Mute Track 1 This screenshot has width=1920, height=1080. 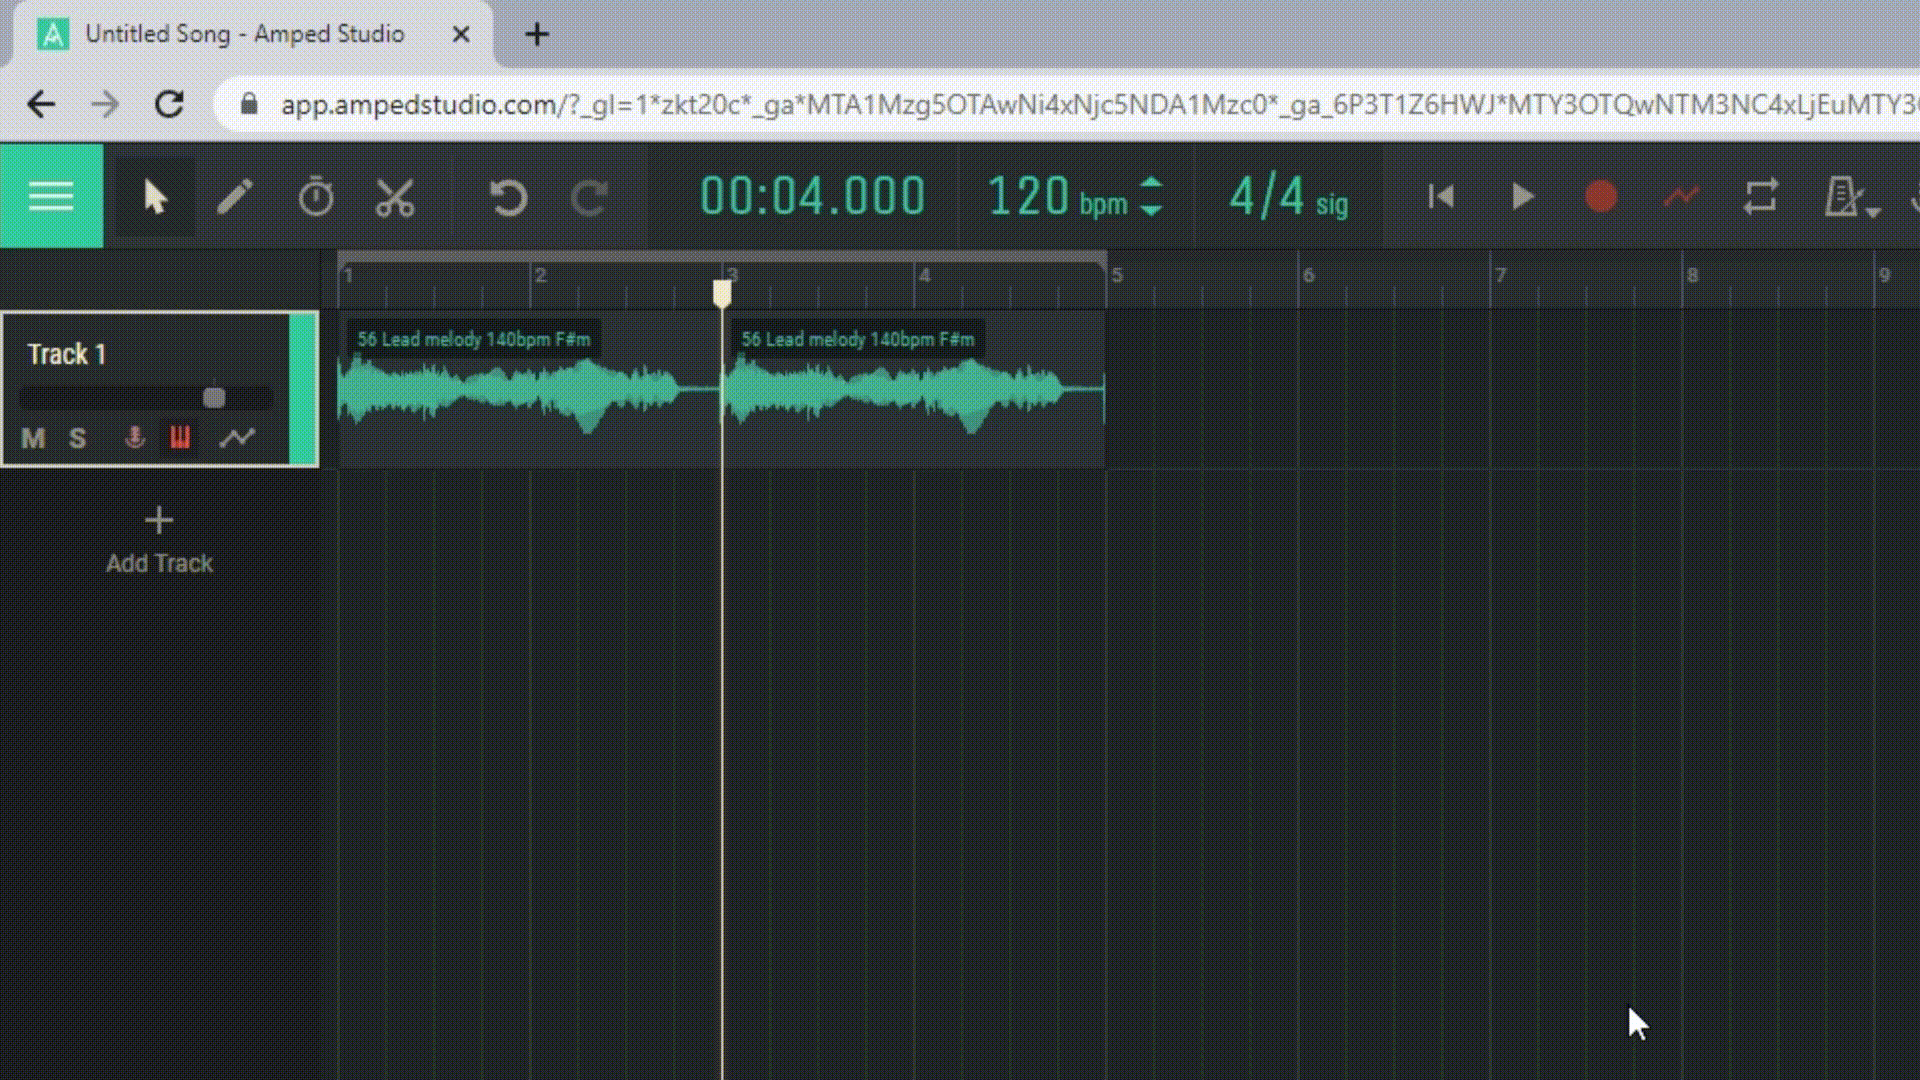(x=33, y=438)
